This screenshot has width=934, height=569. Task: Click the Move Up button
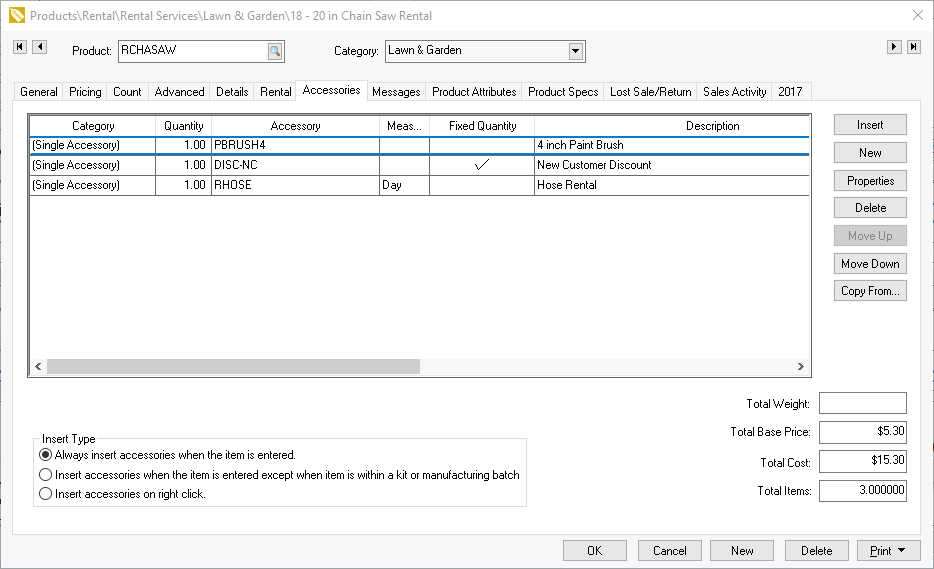(870, 236)
